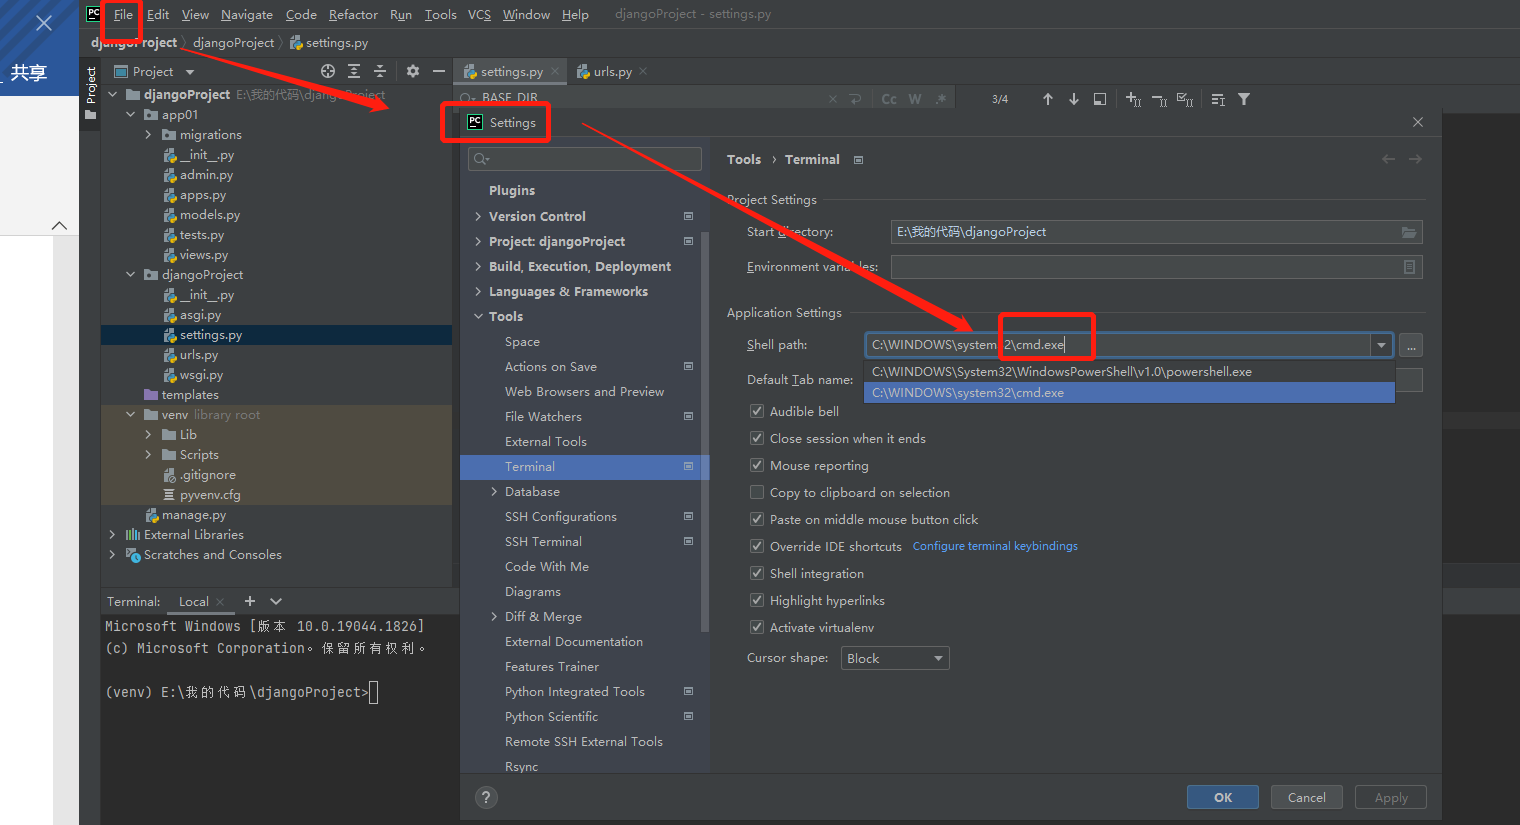Hide the Project tool window
Screen dimensions: 1520x825
(x=438, y=71)
